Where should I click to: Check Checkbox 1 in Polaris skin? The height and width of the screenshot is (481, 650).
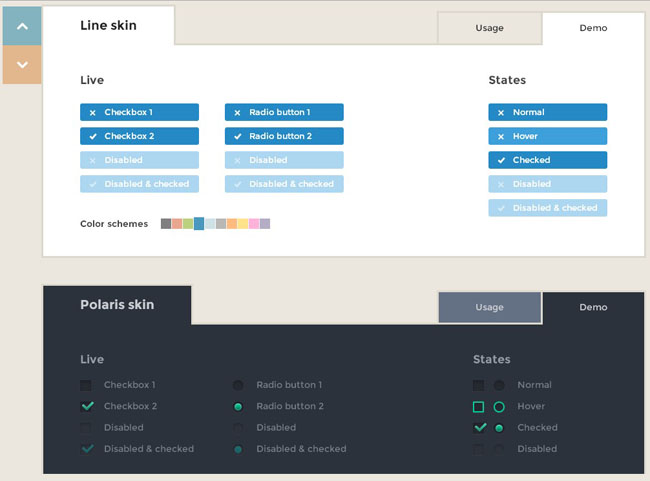pyautogui.click(x=86, y=385)
